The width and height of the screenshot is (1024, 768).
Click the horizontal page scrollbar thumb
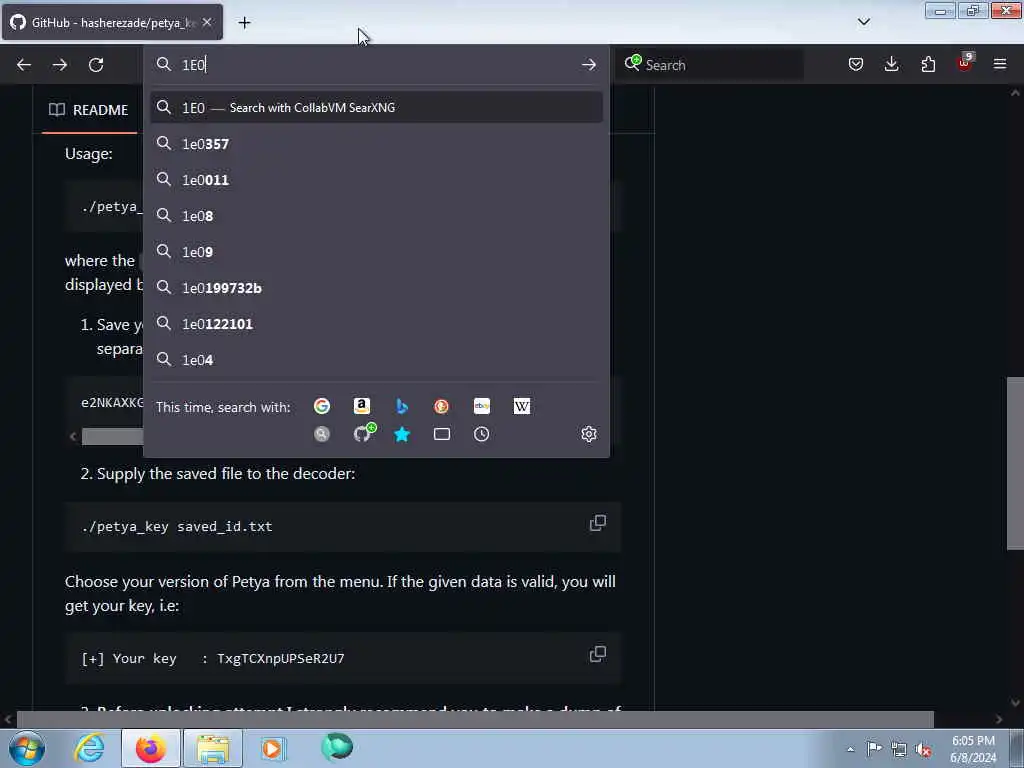click(475, 720)
